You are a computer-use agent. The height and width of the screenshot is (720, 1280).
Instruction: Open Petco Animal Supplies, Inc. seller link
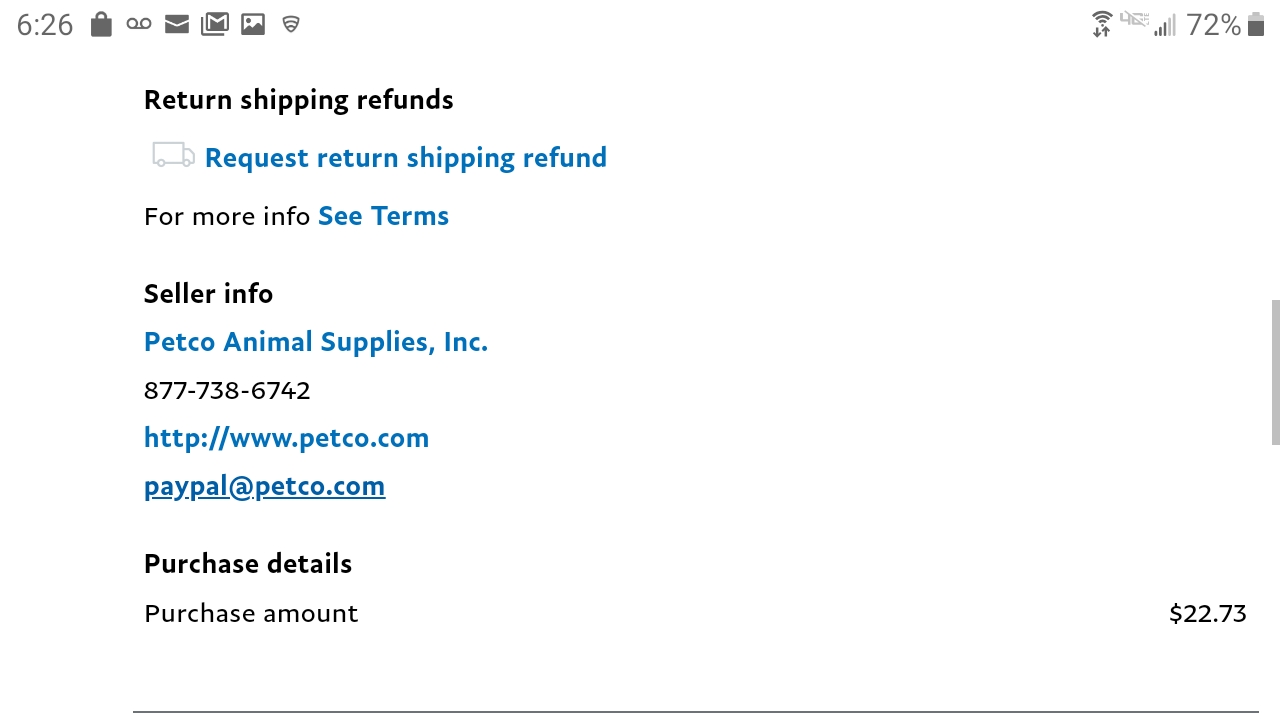(316, 342)
